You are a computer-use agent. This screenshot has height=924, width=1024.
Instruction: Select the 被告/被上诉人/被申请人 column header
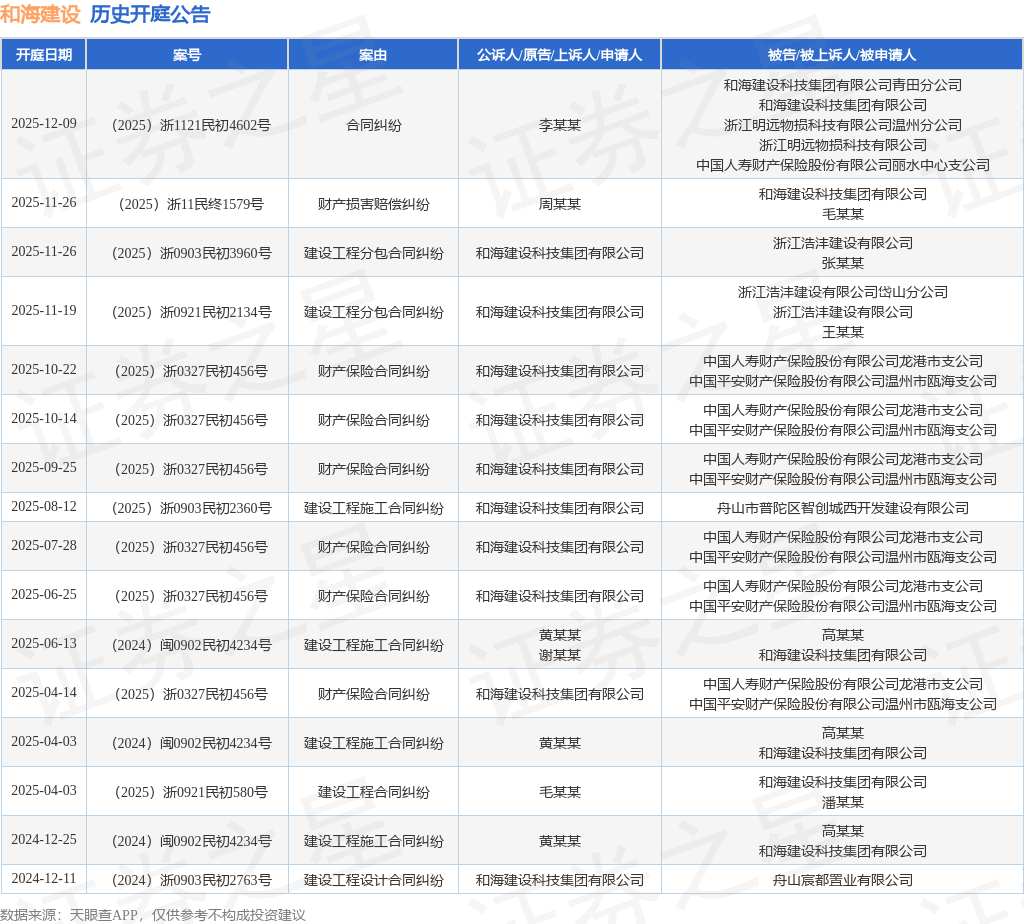click(x=842, y=55)
